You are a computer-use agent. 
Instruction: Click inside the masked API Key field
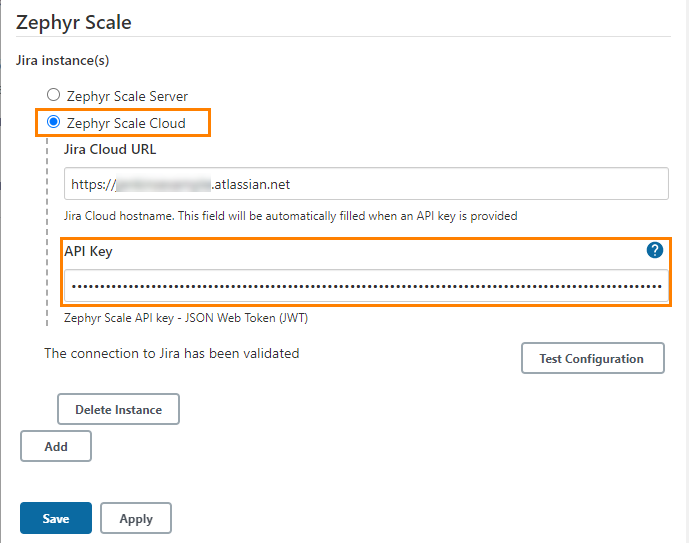366,286
